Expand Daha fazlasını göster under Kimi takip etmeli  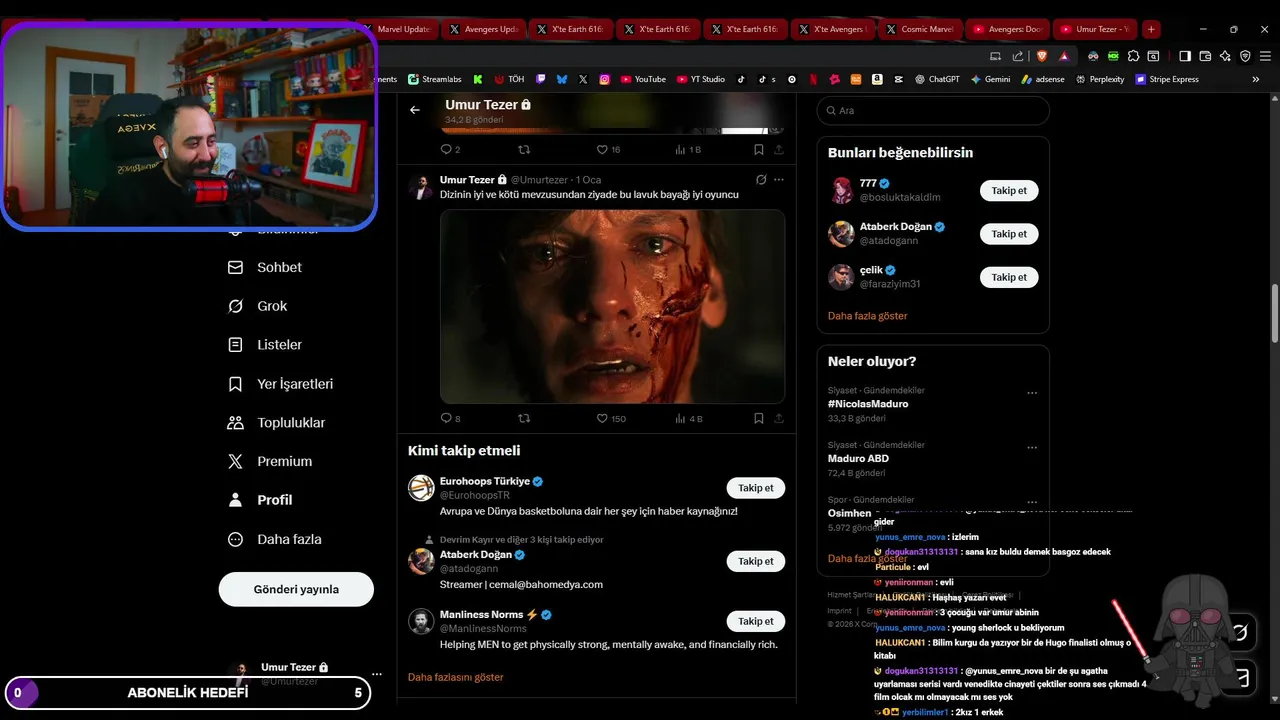point(456,677)
